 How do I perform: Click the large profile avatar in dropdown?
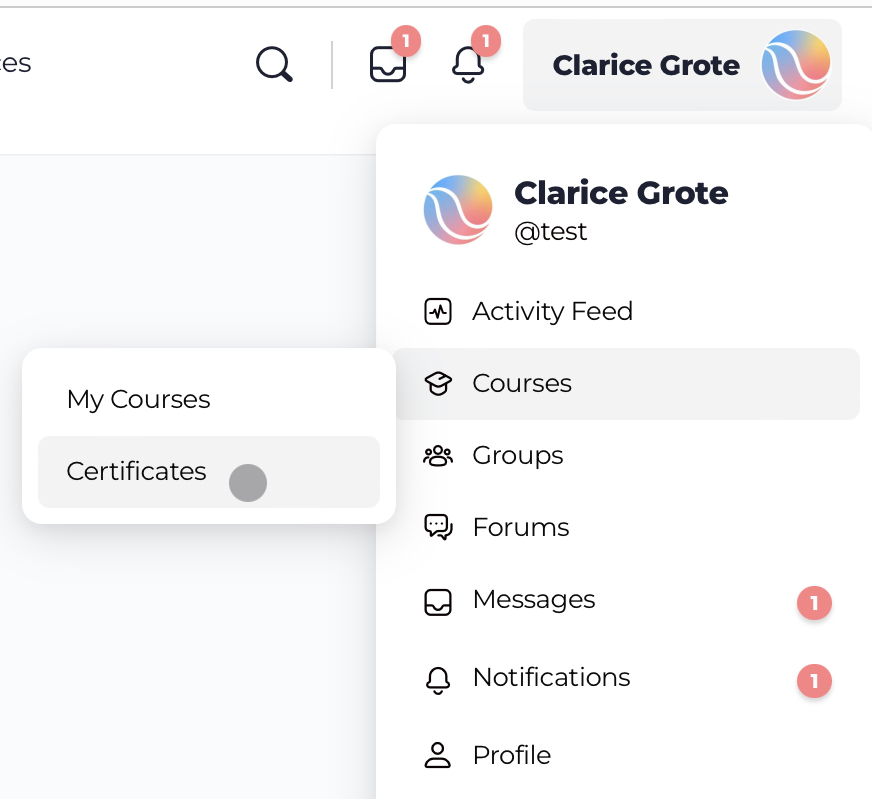[x=458, y=210]
